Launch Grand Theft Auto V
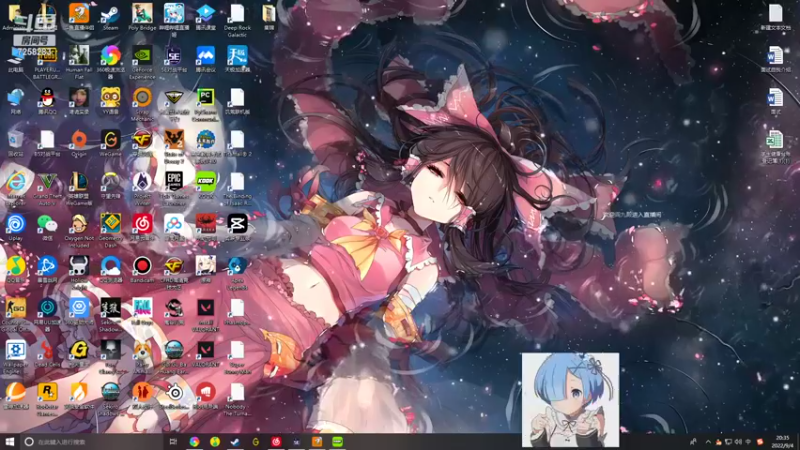 pos(47,188)
